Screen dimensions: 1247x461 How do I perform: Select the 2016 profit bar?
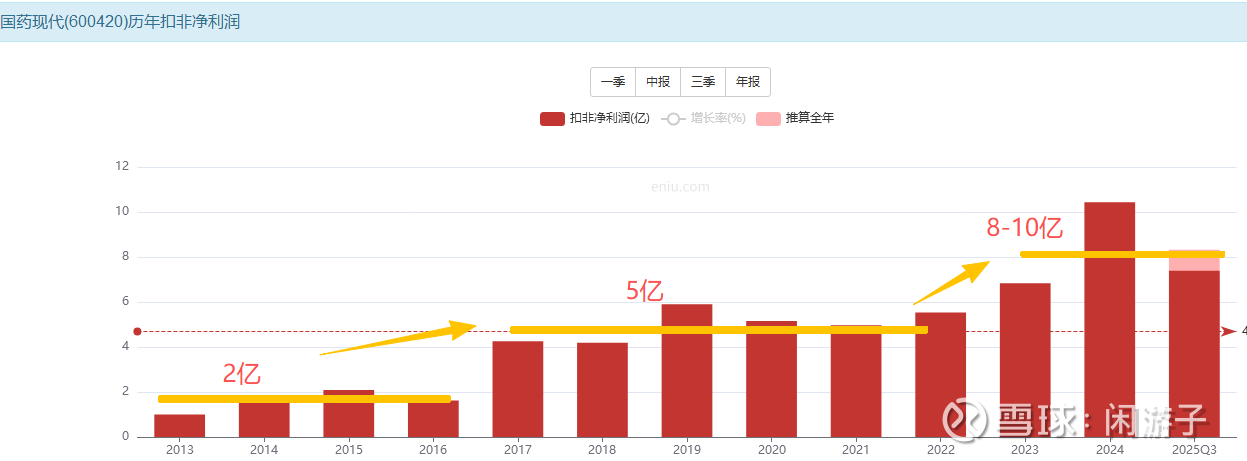(x=433, y=420)
